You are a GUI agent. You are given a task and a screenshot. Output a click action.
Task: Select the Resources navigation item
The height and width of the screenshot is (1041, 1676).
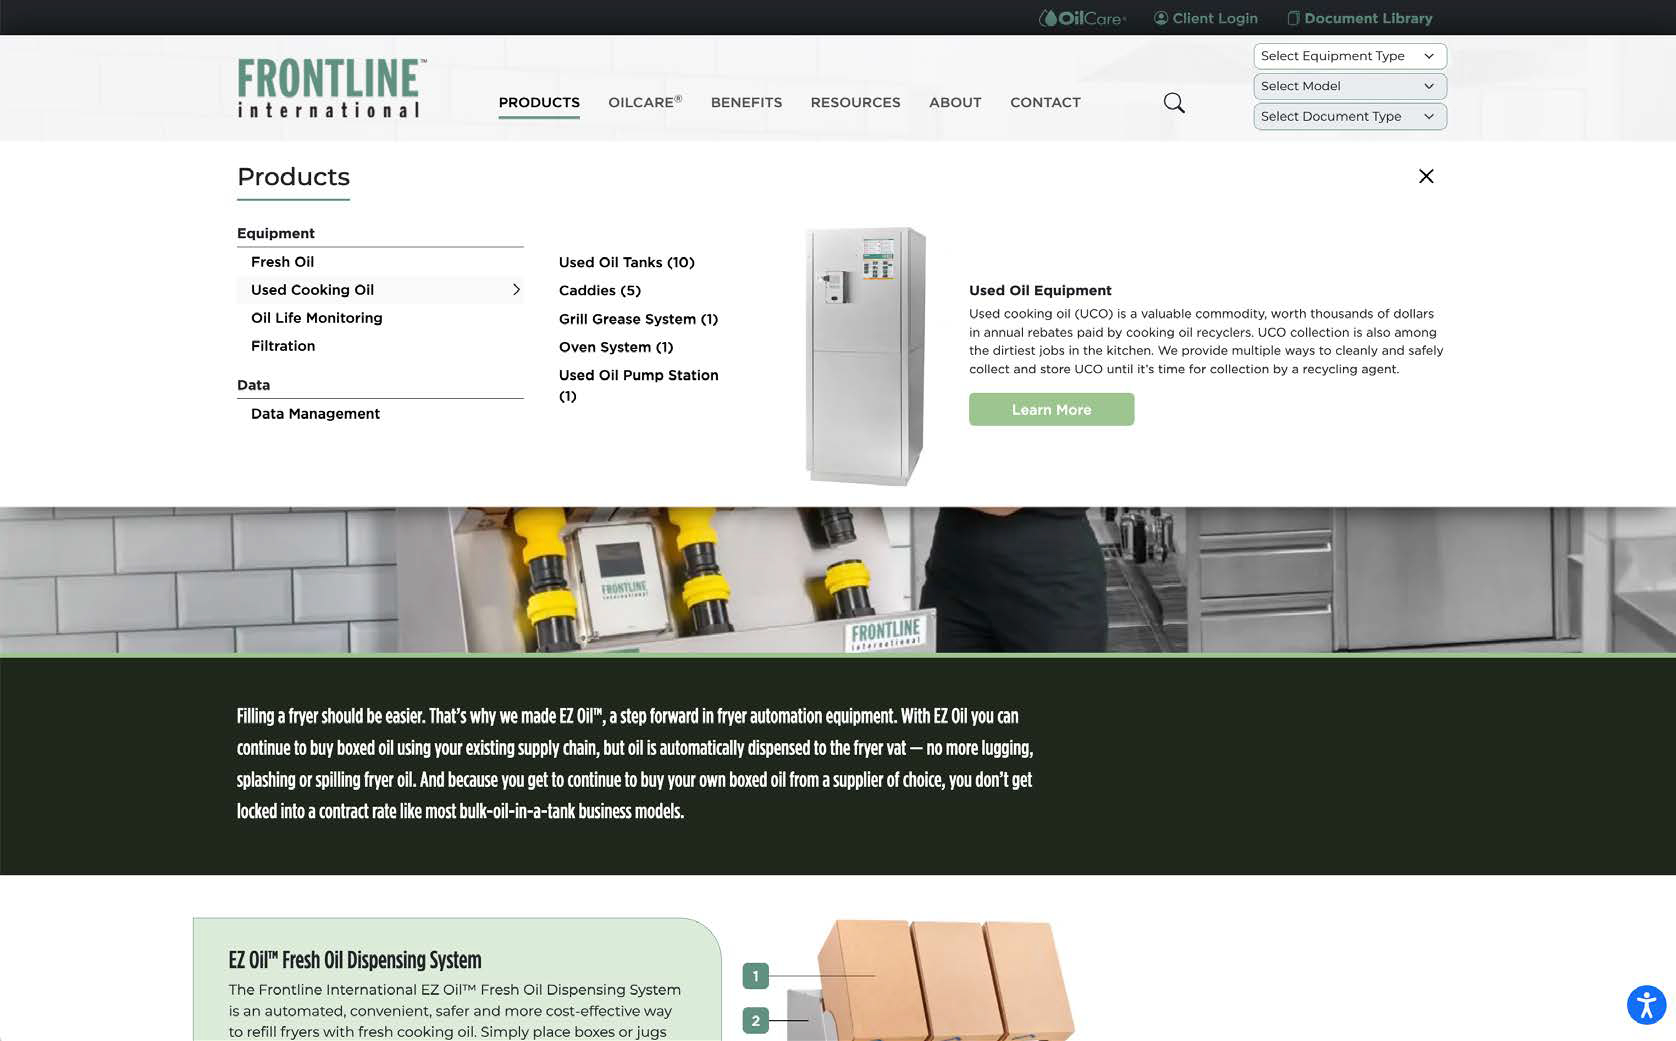click(x=855, y=103)
